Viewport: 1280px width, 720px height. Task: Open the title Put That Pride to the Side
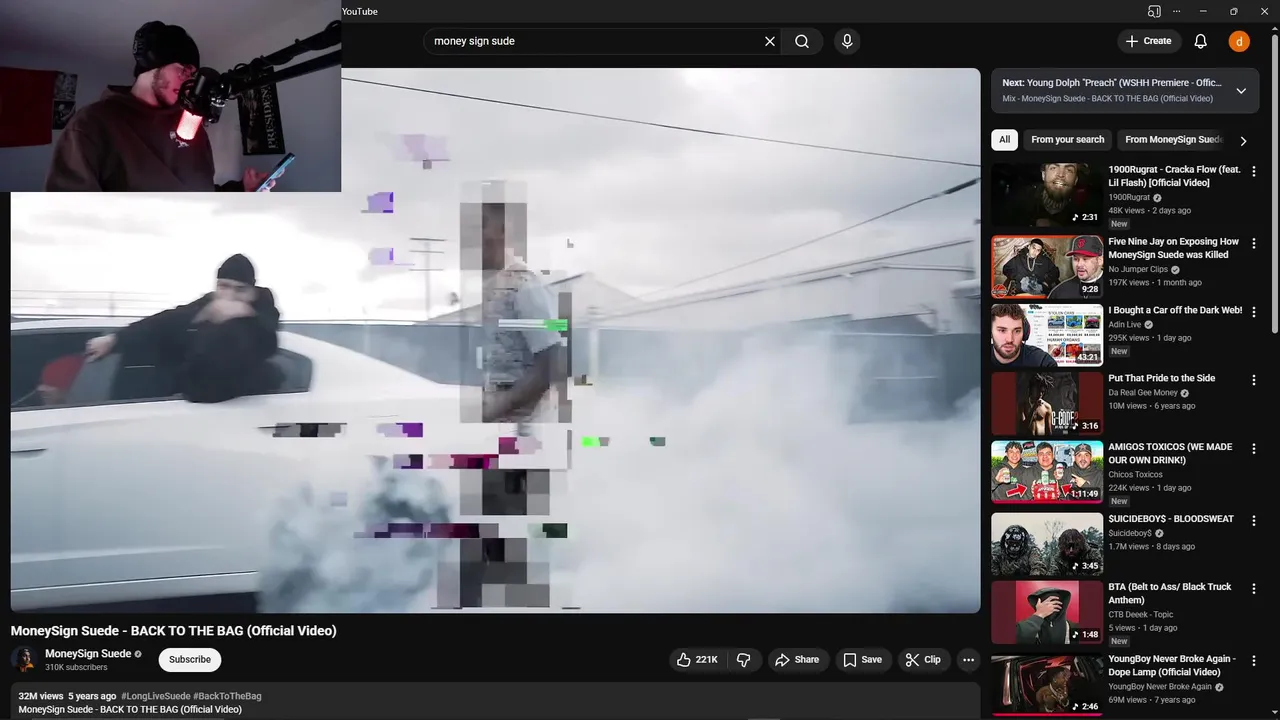(1162, 378)
